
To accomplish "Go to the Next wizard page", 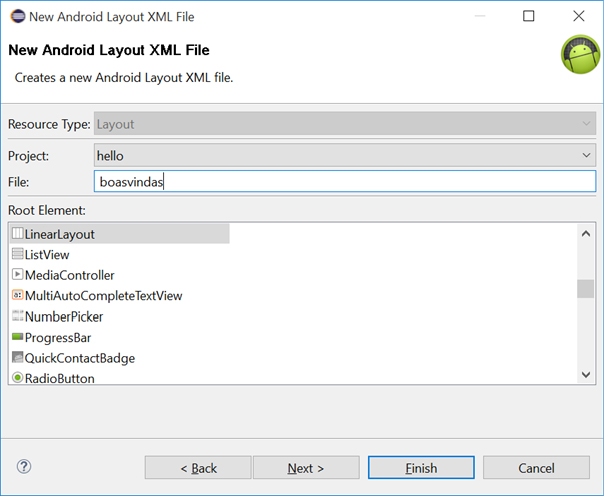I will (306, 468).
